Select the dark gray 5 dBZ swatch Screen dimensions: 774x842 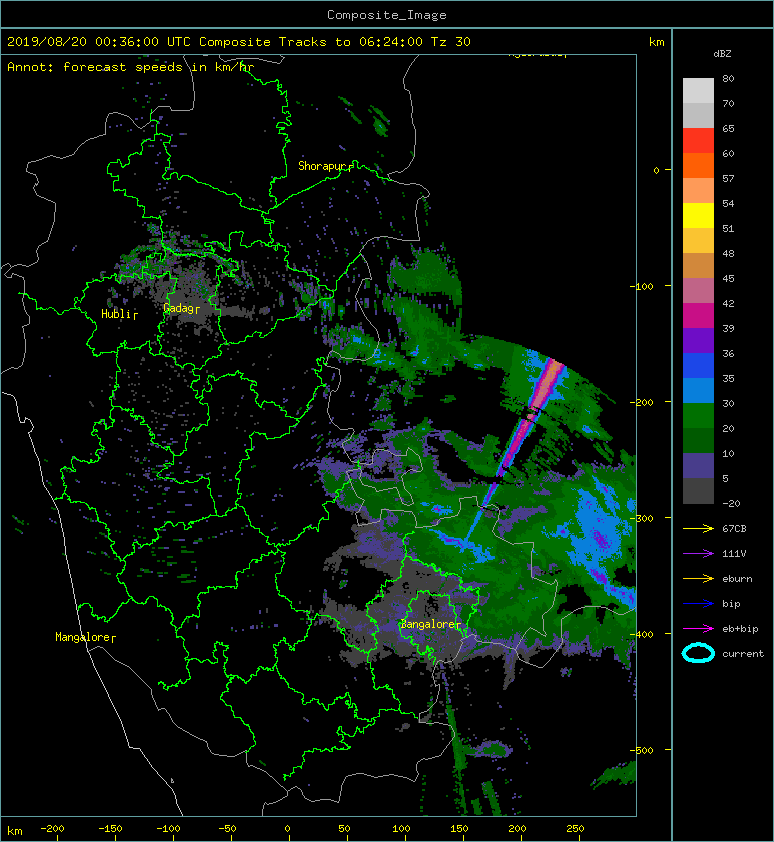698,490
